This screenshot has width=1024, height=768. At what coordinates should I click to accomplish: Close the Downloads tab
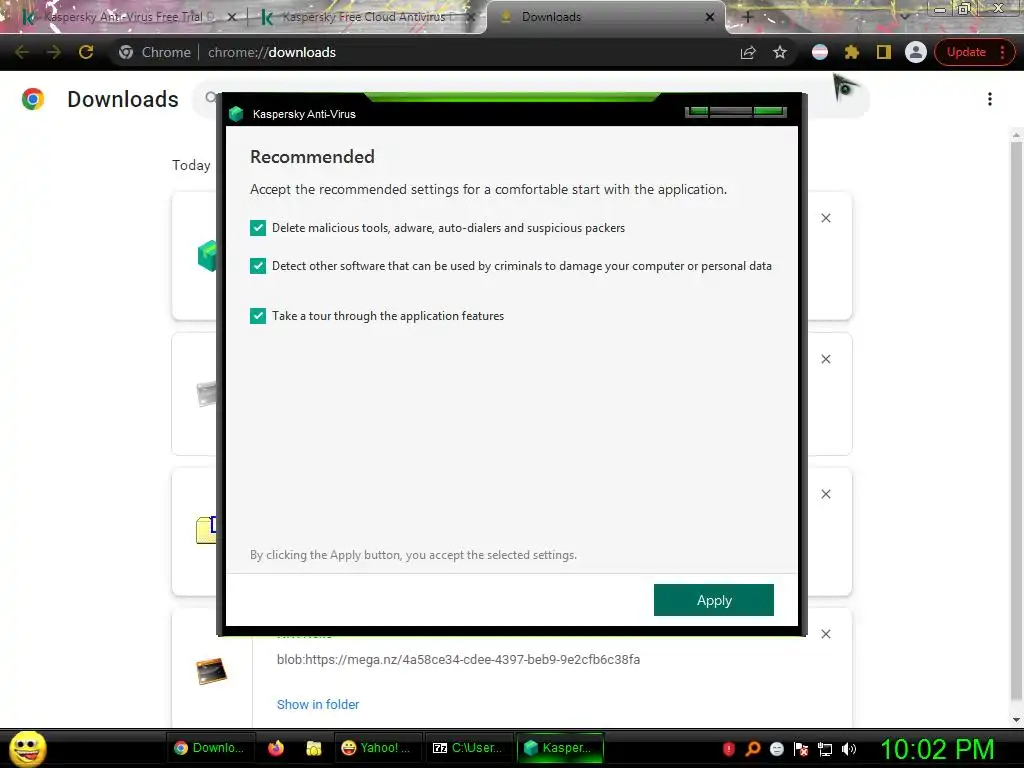point(710,17)
